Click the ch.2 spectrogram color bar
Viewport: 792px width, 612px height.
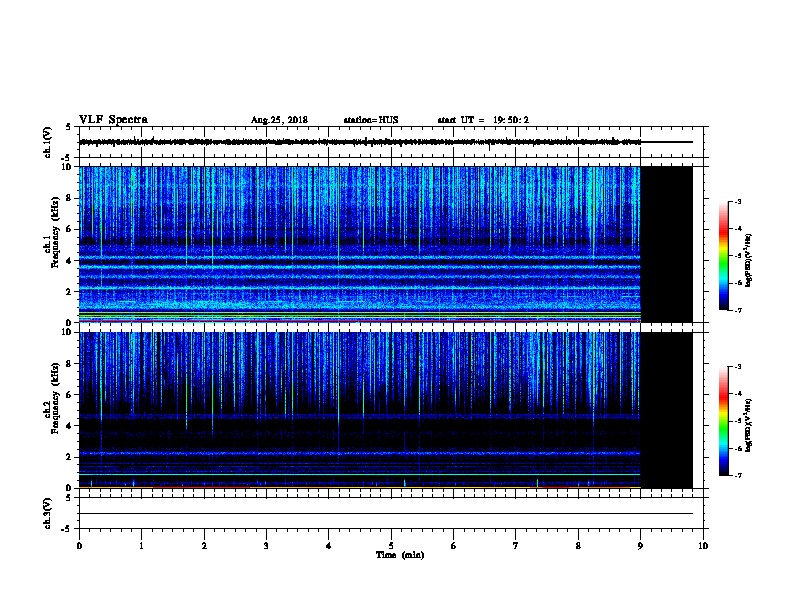pyautogui.click(x=724, y=421)
